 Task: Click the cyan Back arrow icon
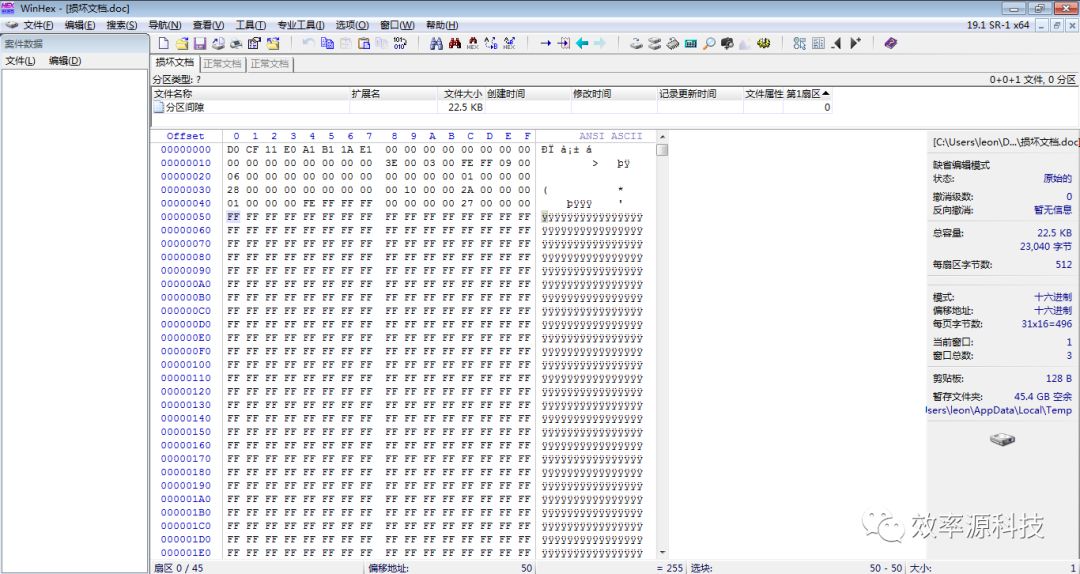582,43
